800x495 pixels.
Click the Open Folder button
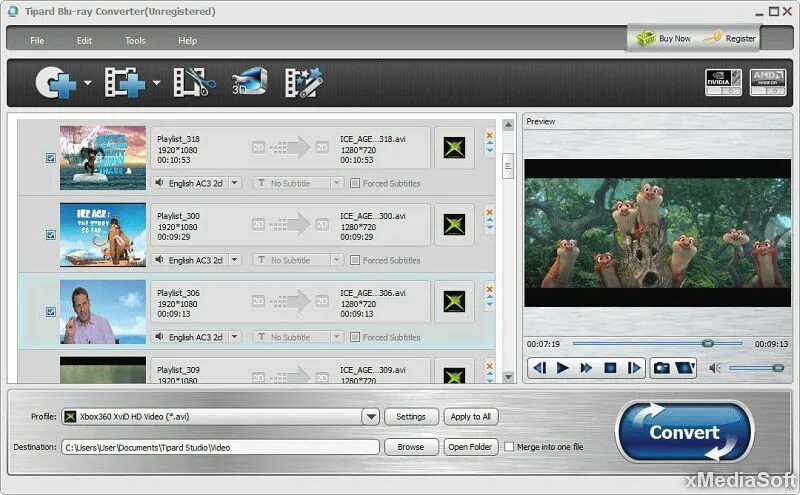(x=470, y=447)
